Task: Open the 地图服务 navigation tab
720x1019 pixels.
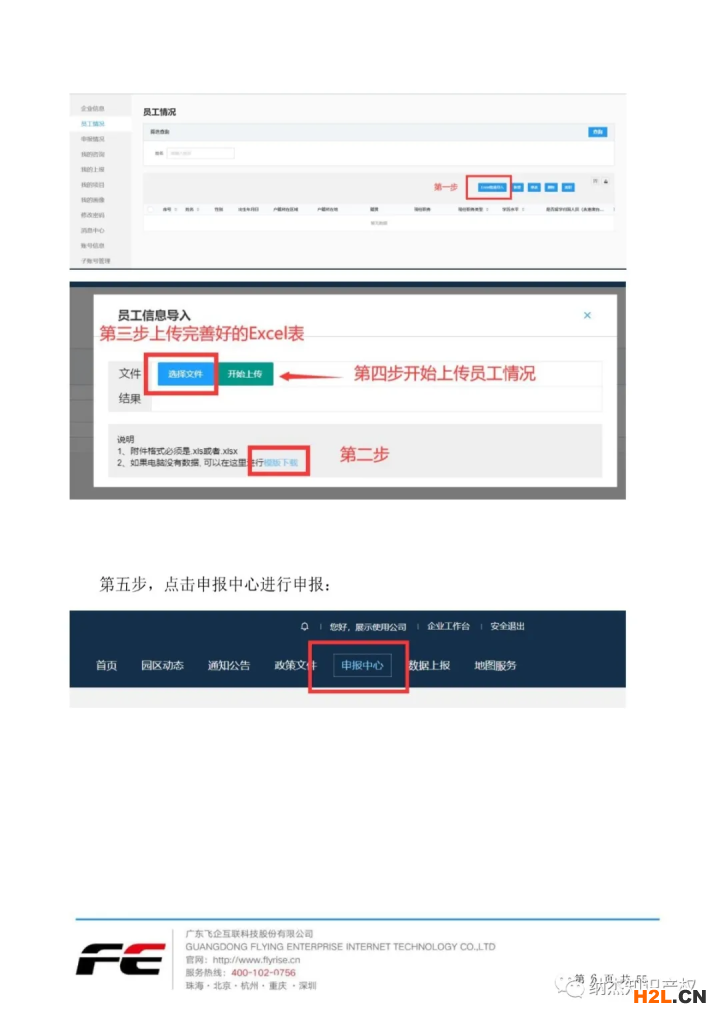Action: tap(495, 665)
